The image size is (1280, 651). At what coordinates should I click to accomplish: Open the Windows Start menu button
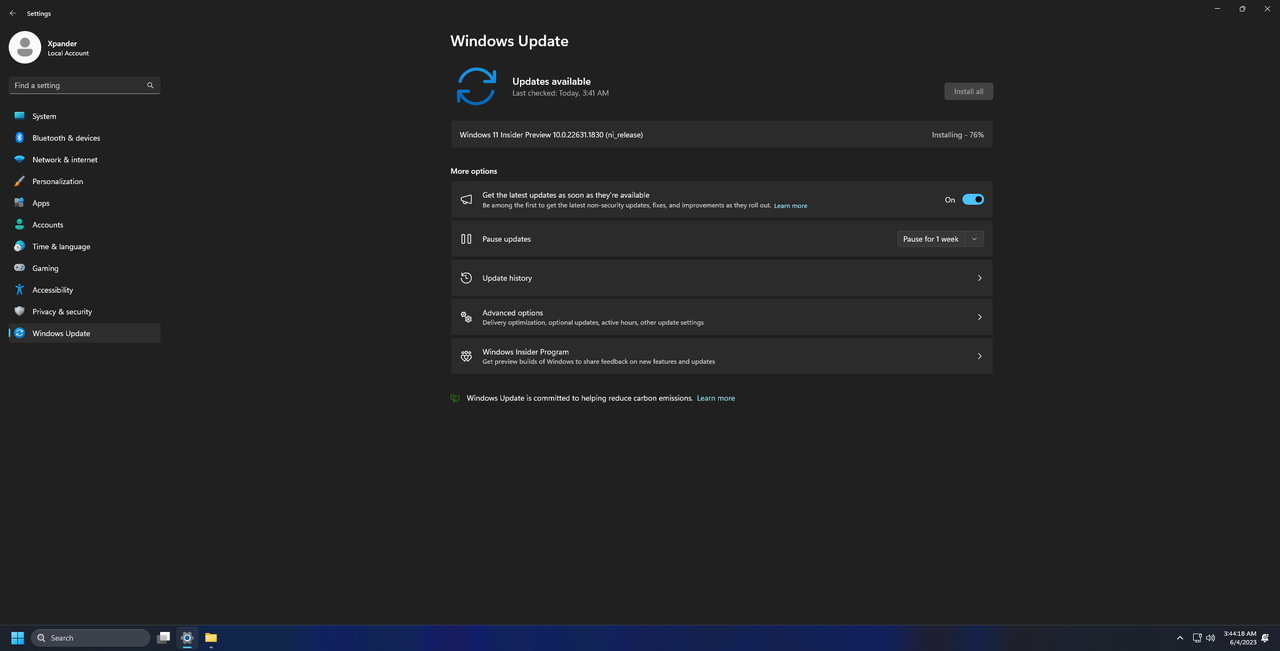(x=17, y=638)
